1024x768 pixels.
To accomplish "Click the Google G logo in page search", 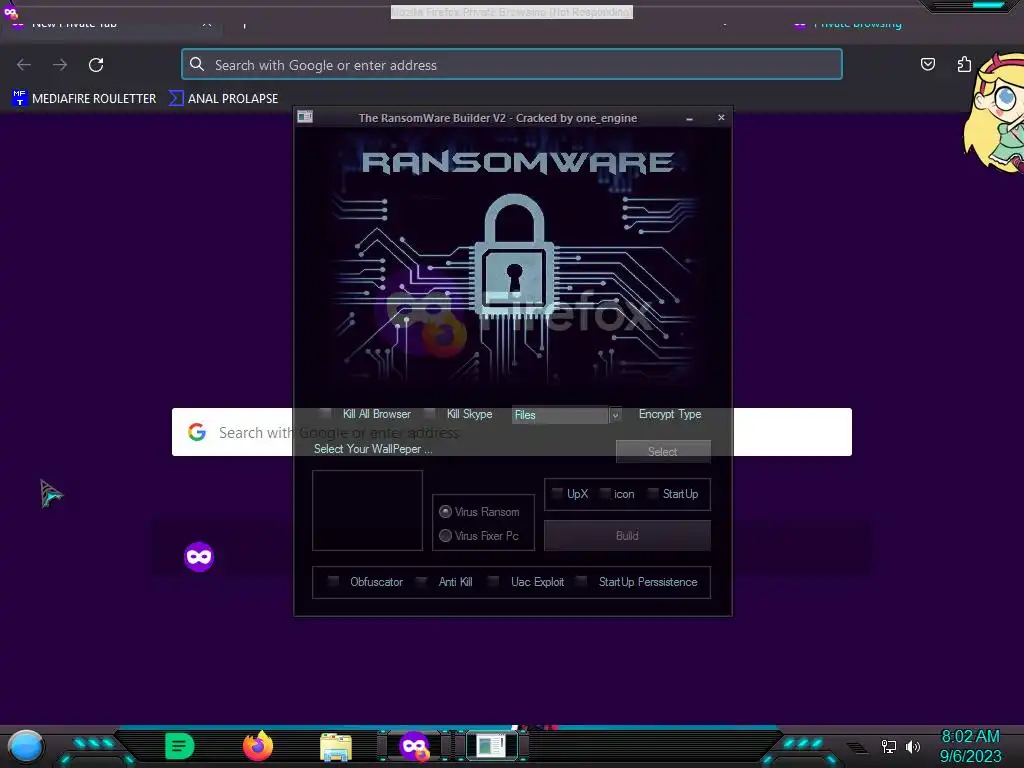I will [197, 432].
